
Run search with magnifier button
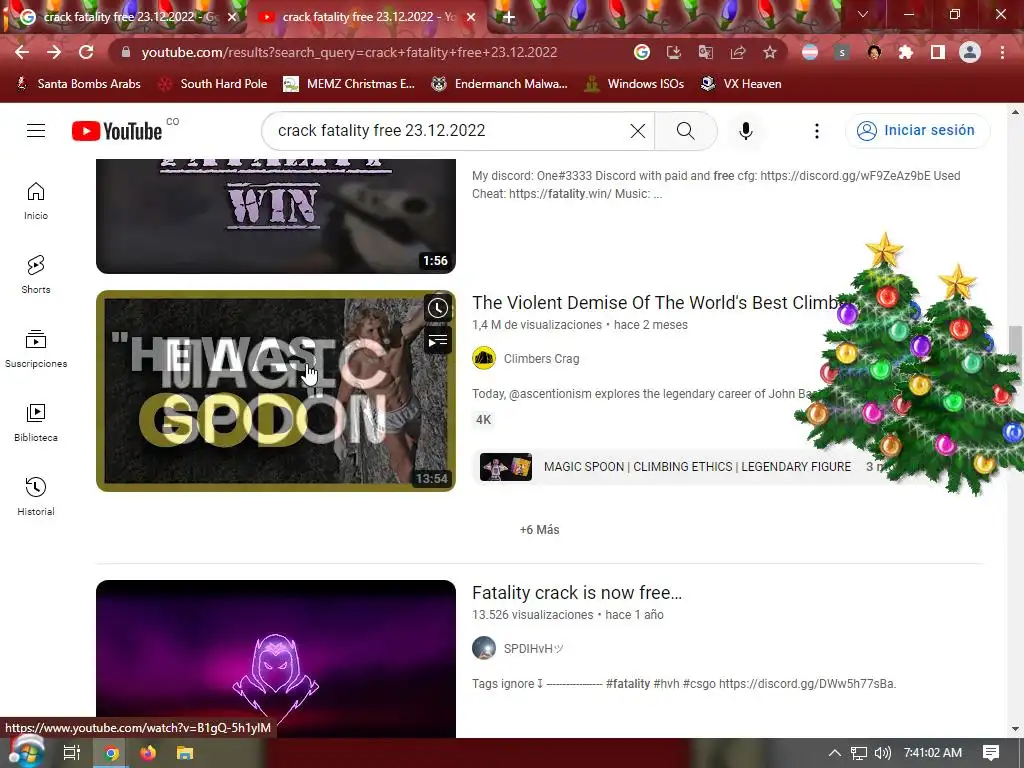(x=686, y=131)
